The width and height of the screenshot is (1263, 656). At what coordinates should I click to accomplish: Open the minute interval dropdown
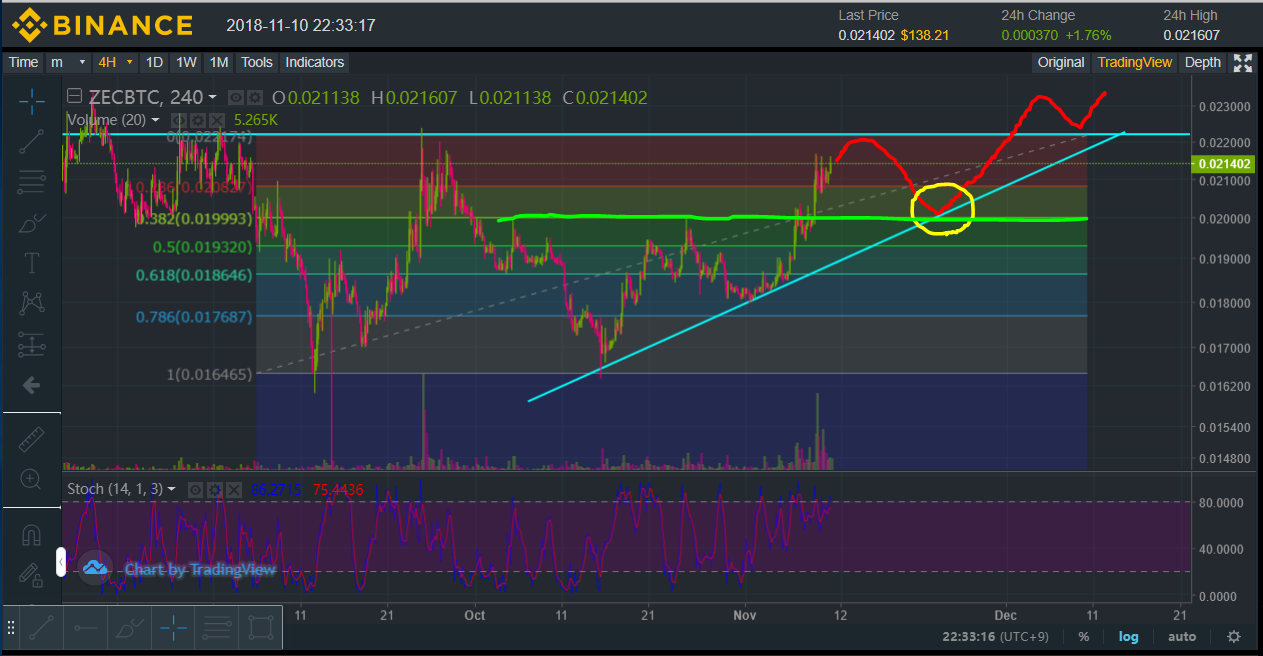68,62
